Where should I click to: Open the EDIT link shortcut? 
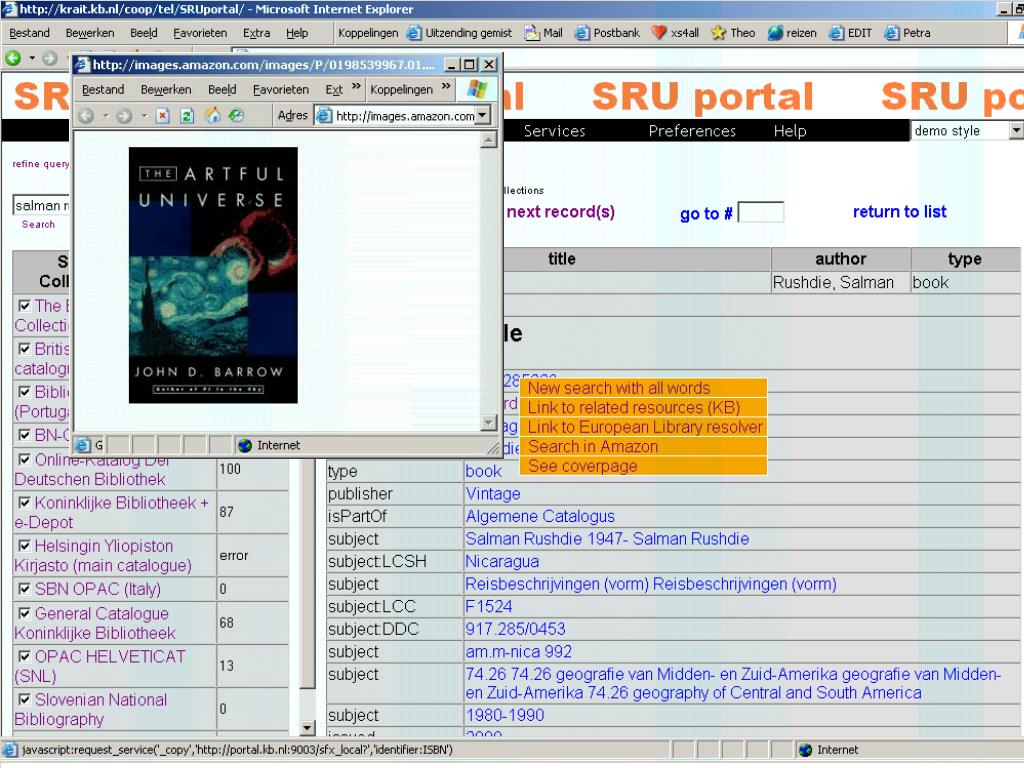click(850, 33)
